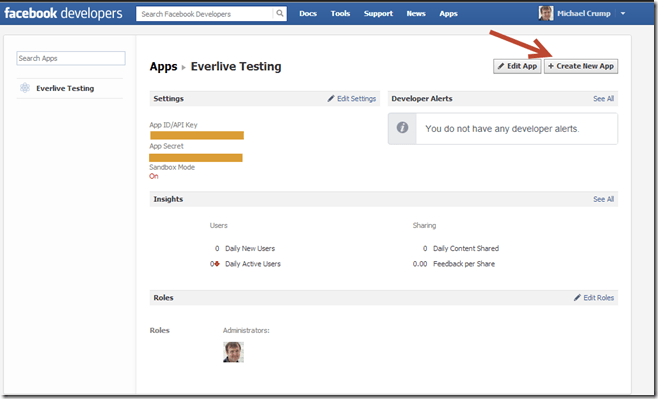Screen dimensions: 658x399
Task: Click the Sandbox Mode On value
Action: click(x=154, y=176)
